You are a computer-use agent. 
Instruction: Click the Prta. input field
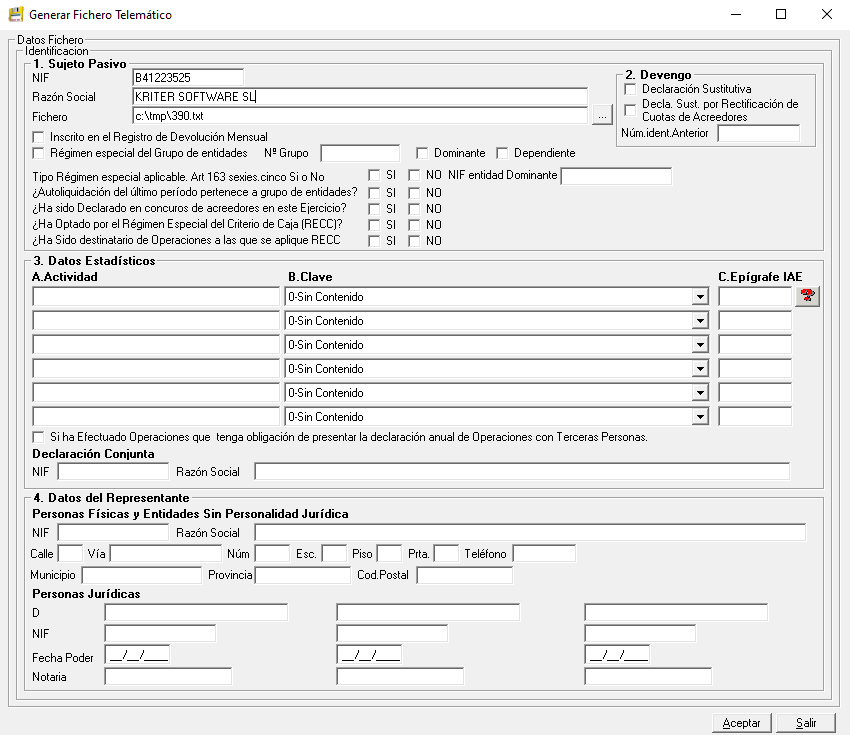click(x=447, y=553)
